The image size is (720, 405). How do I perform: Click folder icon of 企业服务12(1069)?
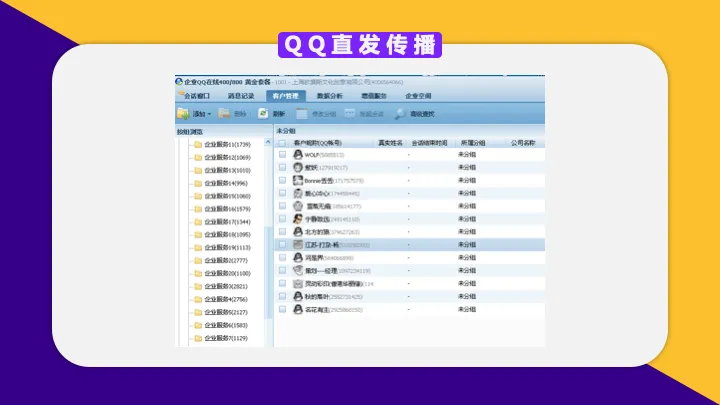[198, 158]
